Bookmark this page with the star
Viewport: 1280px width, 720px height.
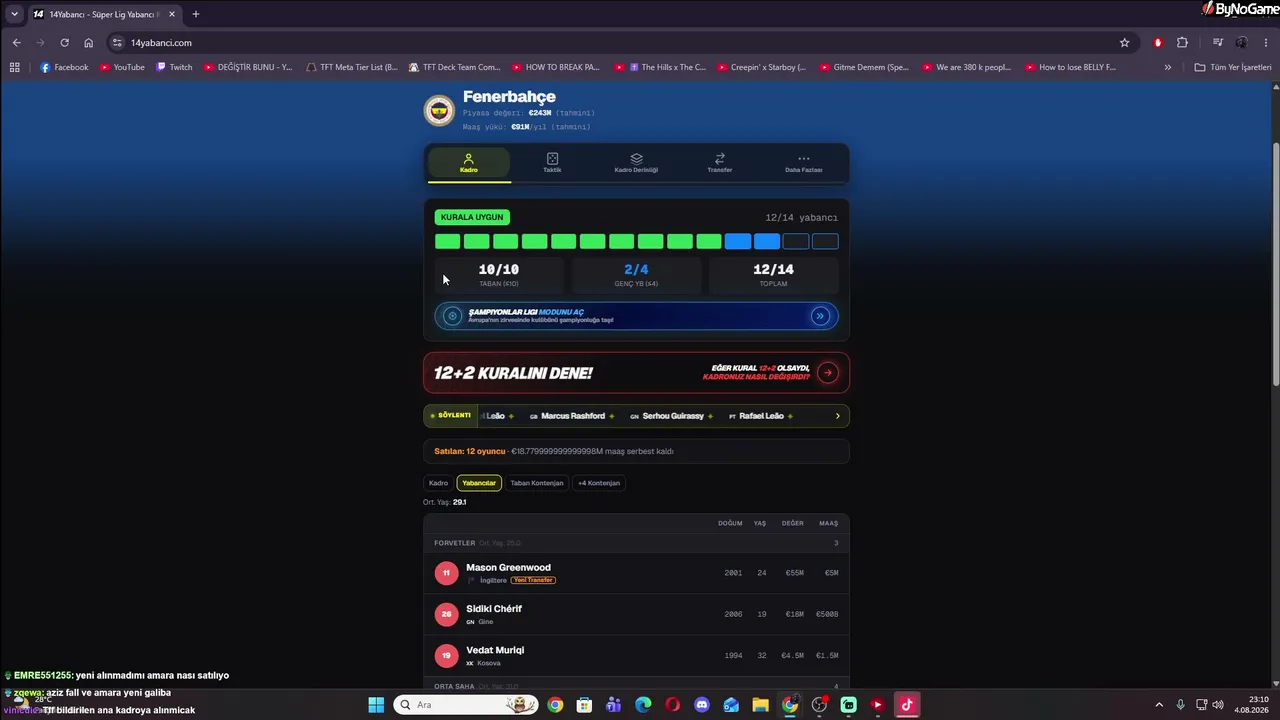point(1124,43)
